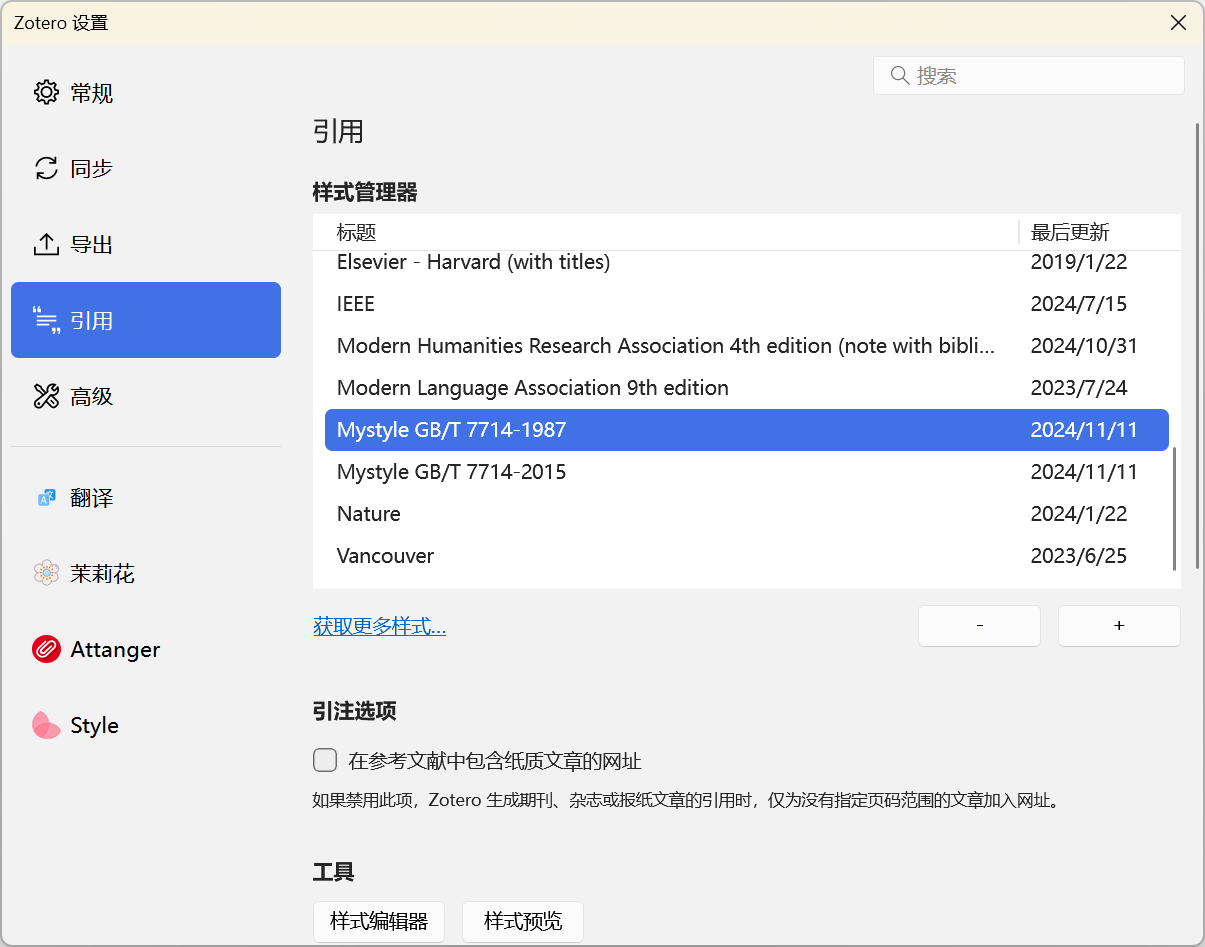Enable 在参考文献中包含纸质文章的网址 checkbox

point(325,761)
